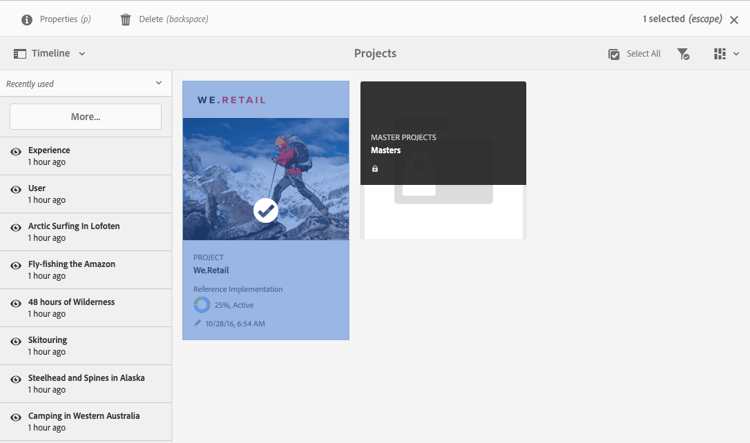
Task: Click the 25% Active progress ring
Action: 201,305
